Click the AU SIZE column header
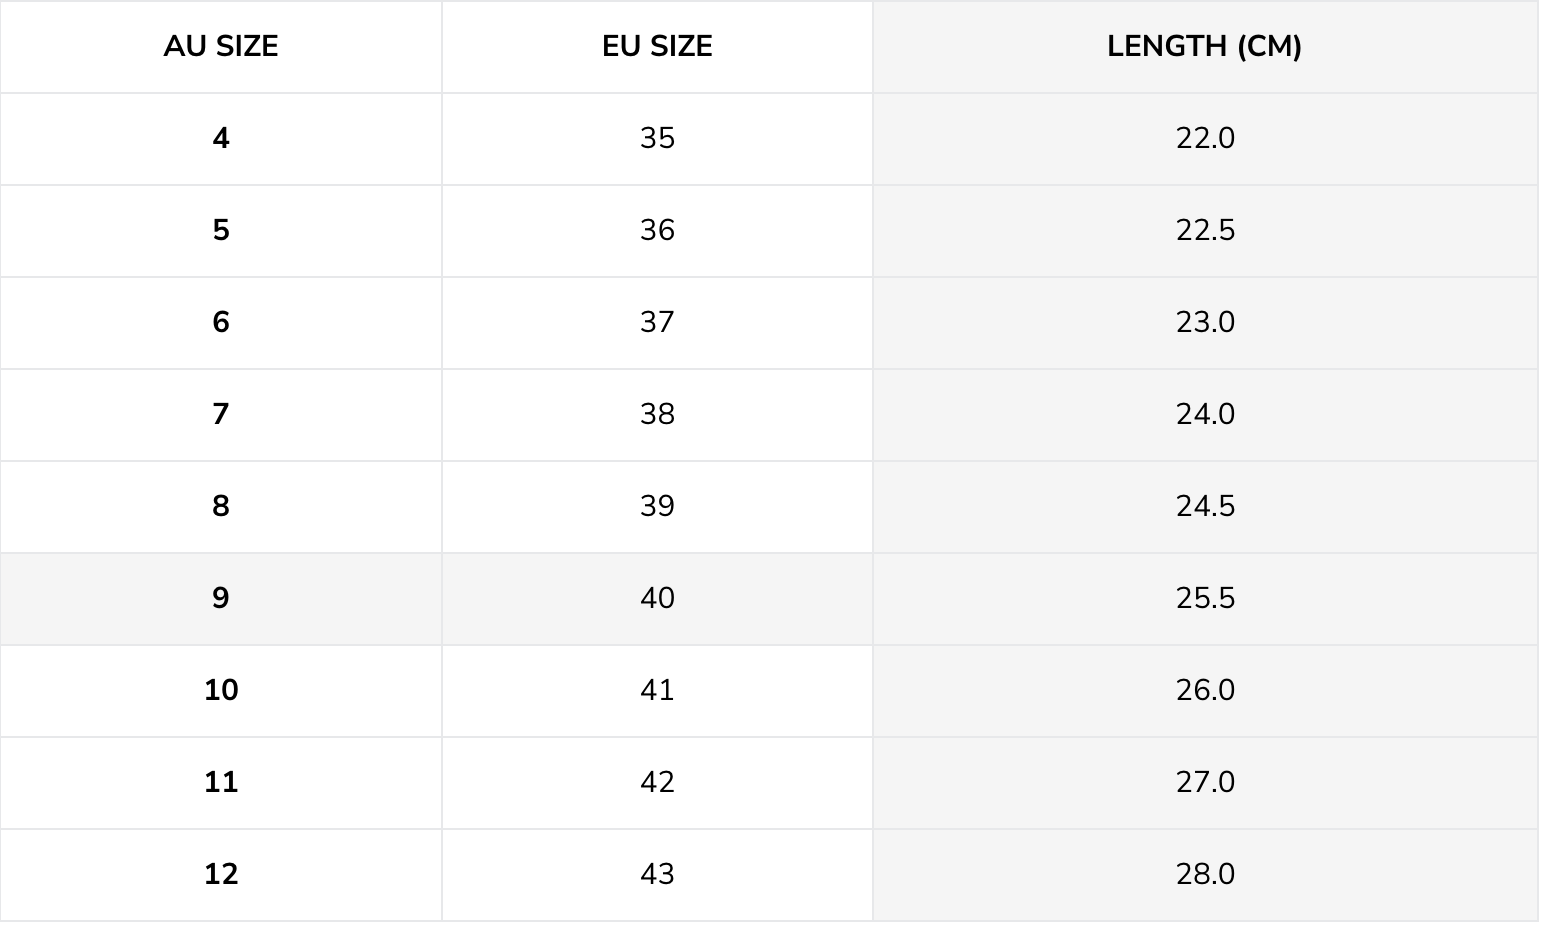1548x930 pixels. [x=221, y=47]
